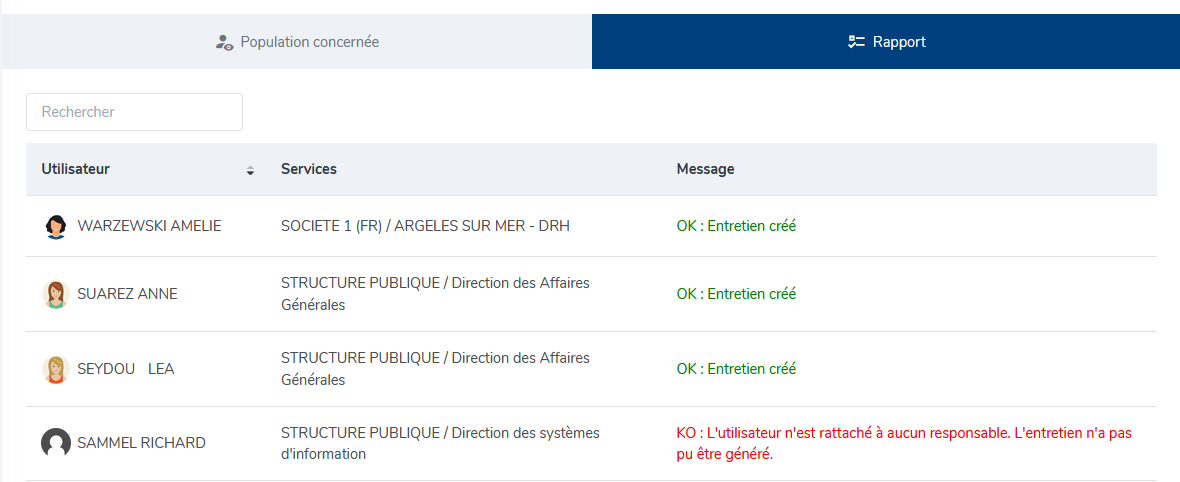The image size is (1180, 482).
Task: Click the Services column header
Action: point(309,169)
